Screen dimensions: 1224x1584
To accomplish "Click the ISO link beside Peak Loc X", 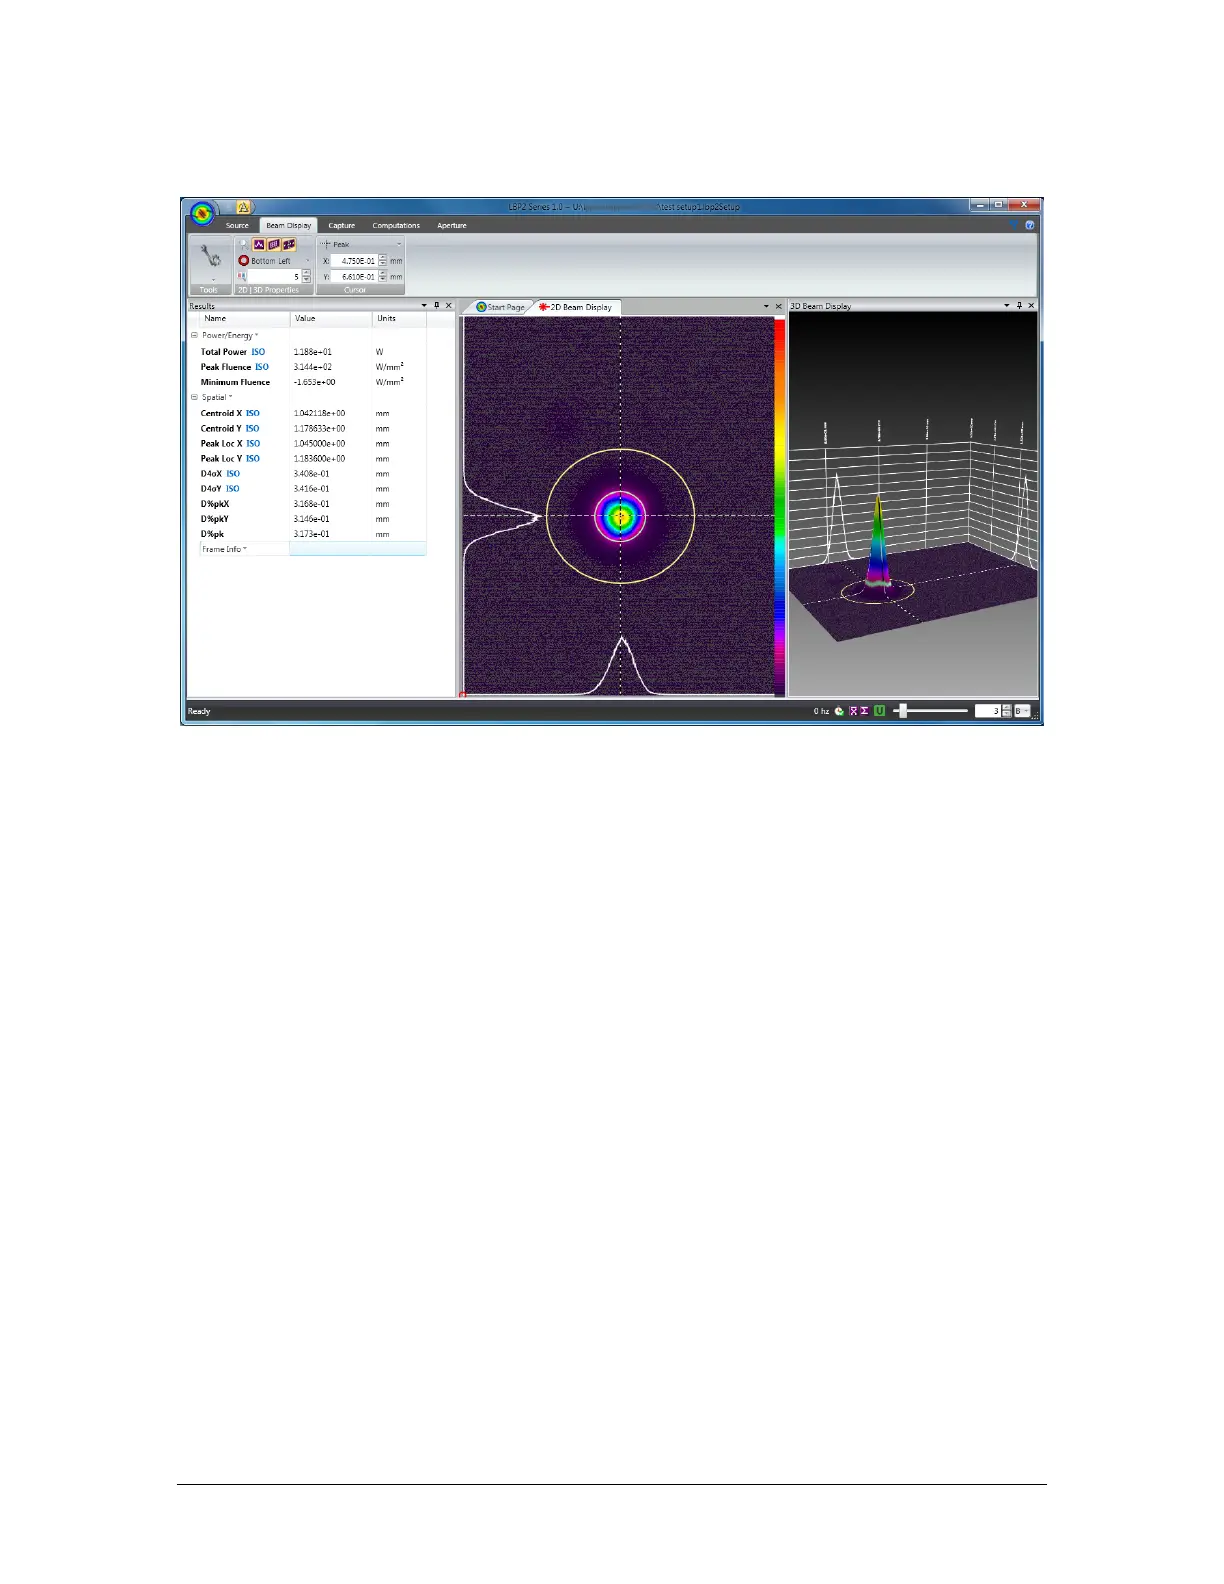I will point(254,443).
